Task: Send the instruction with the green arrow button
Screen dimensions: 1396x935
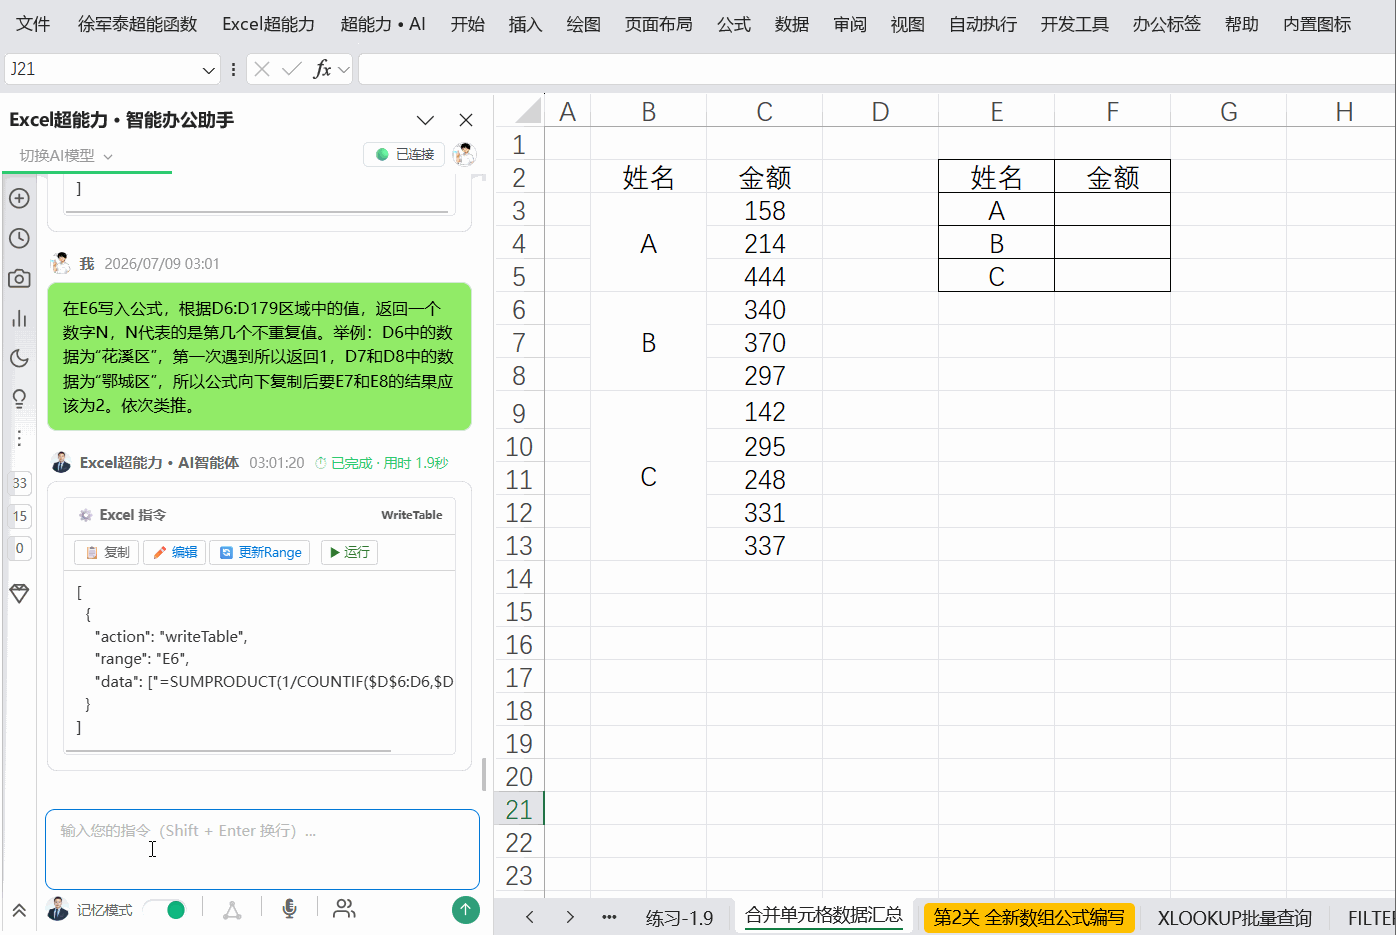Action: pyautogui.click(x=466, y=909)
